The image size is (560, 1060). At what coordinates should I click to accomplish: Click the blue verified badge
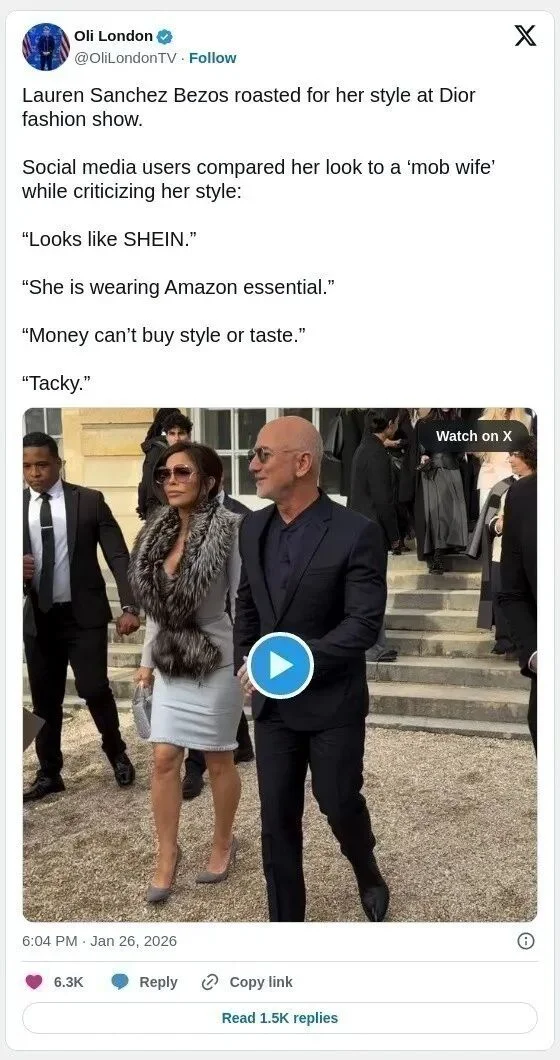point(164,37)
